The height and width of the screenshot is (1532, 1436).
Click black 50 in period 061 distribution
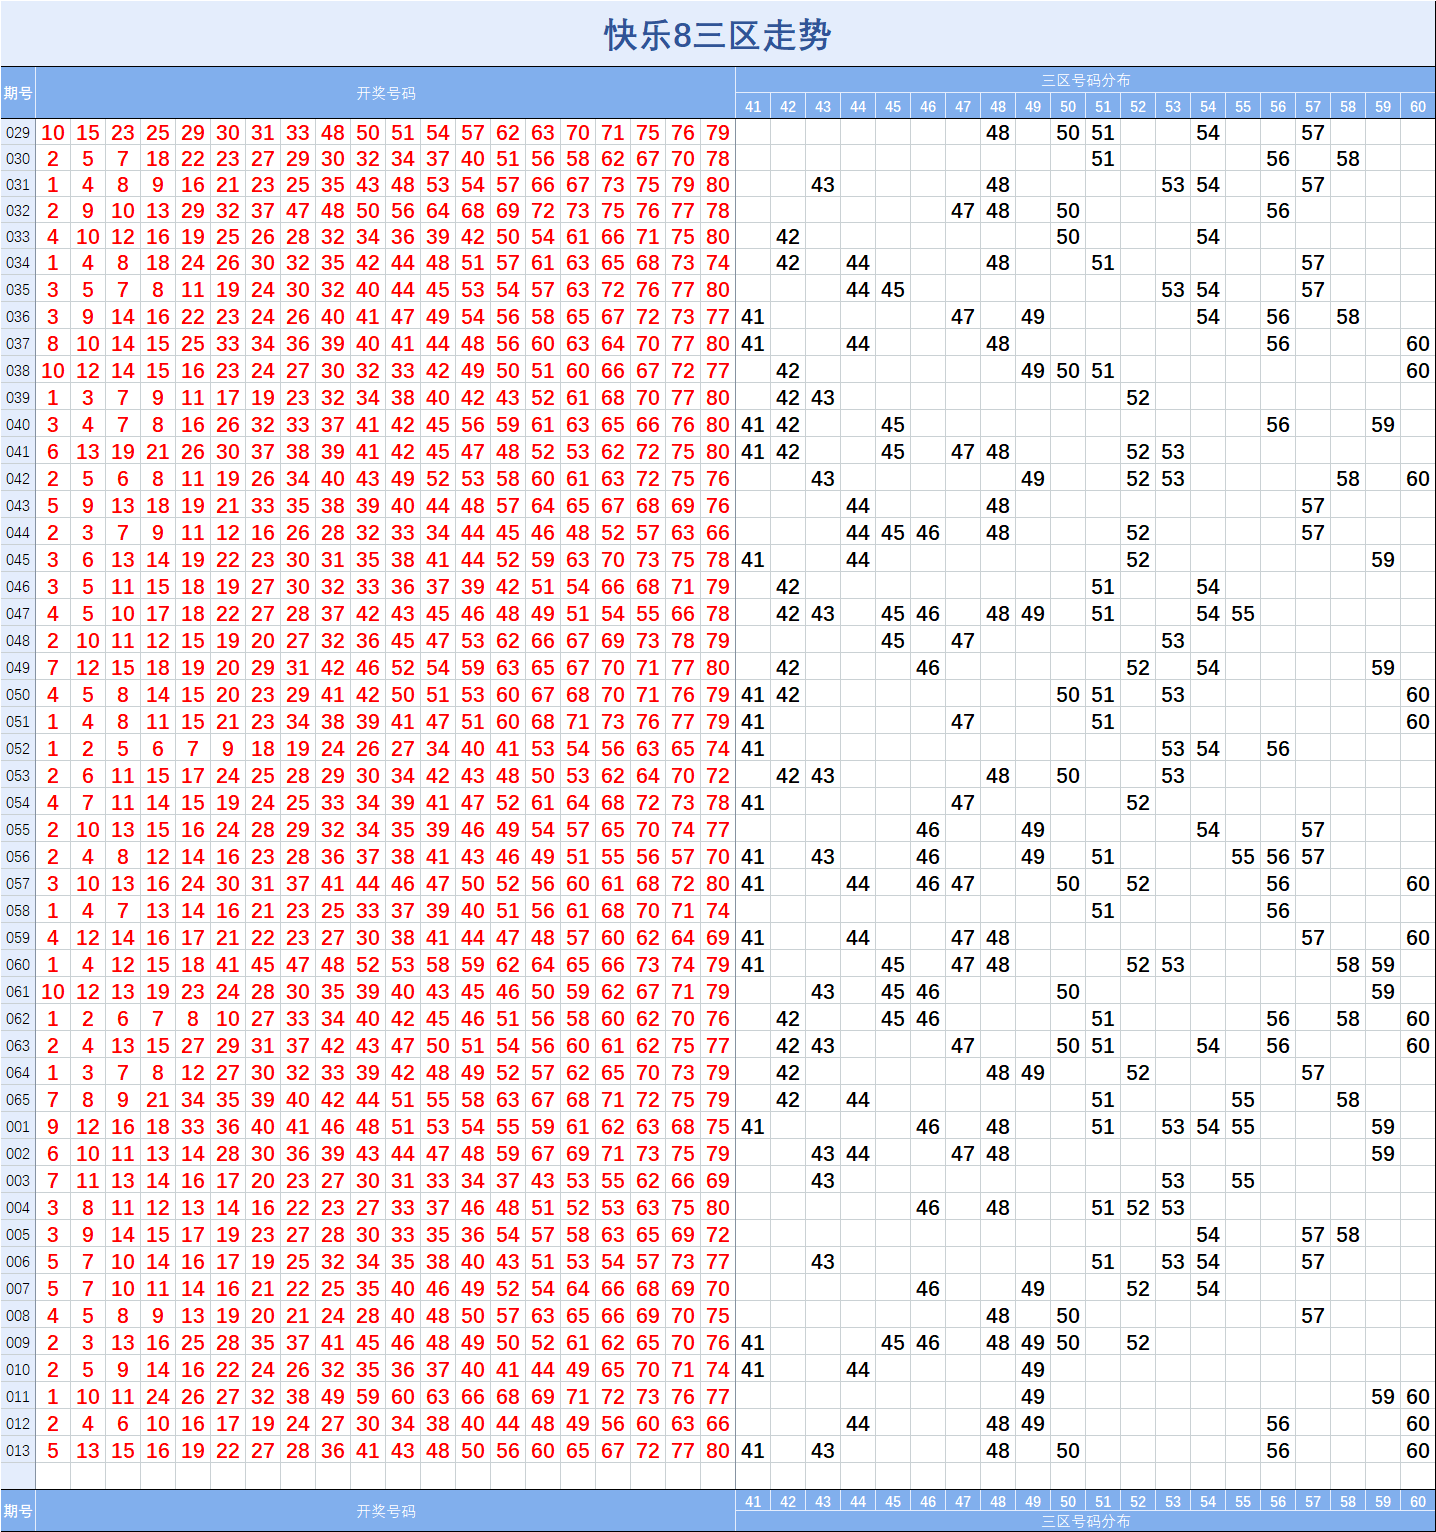point(1068,992)
